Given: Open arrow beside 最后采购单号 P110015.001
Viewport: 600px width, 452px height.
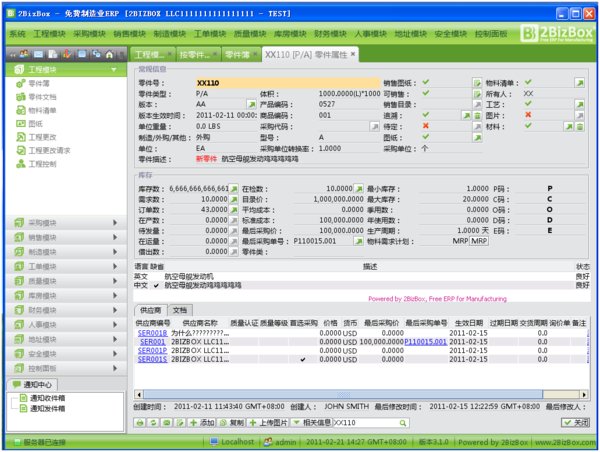Looking at the screenshot, I should pyautogui.click(x=359, y=241).
